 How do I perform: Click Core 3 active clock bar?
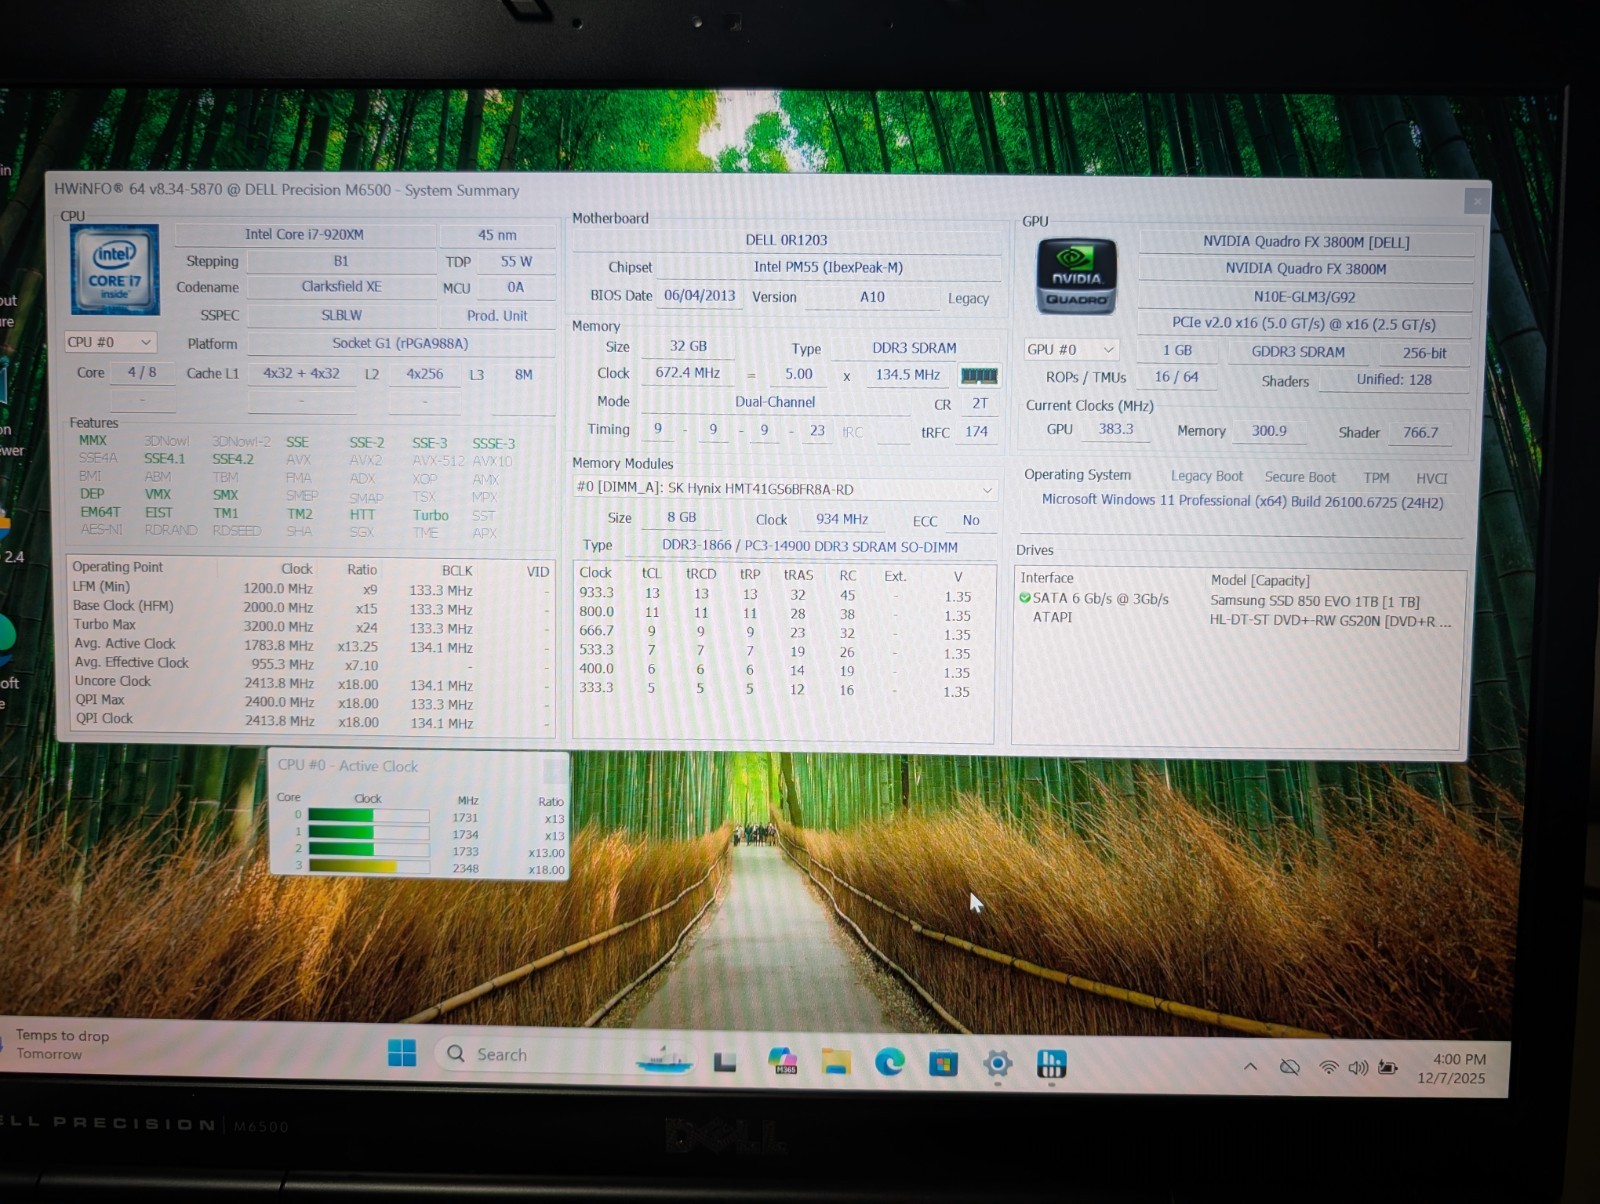pyautogui.click(x=368, y=866)
